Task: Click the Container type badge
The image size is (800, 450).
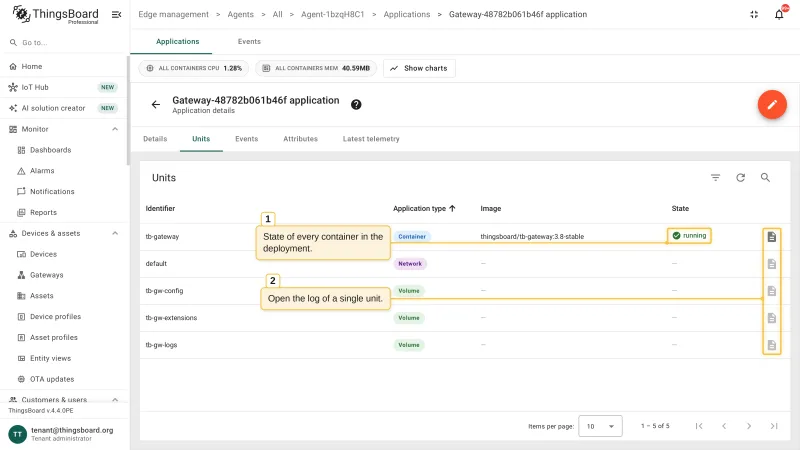Action: [x=412, y=237]
